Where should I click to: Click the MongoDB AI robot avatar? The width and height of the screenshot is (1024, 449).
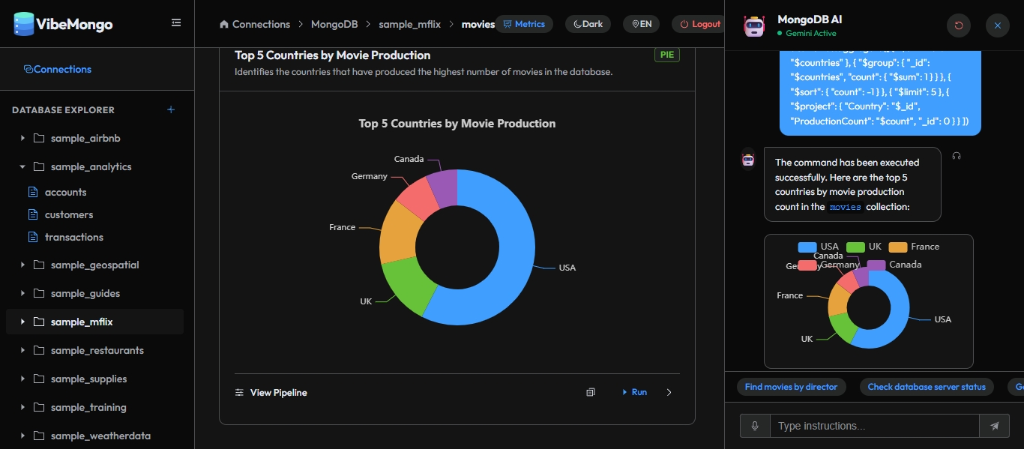tap(754, 25)
